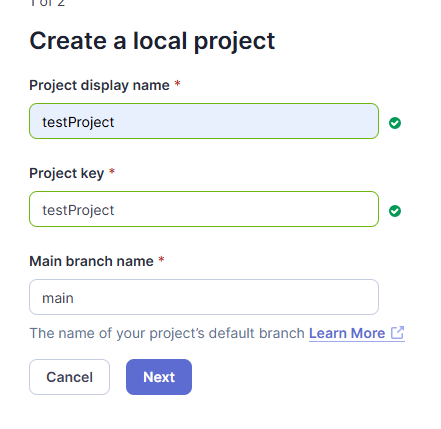Open the Learn More link
The width and height of the screenshot is (441, 429).
point(347,333)
